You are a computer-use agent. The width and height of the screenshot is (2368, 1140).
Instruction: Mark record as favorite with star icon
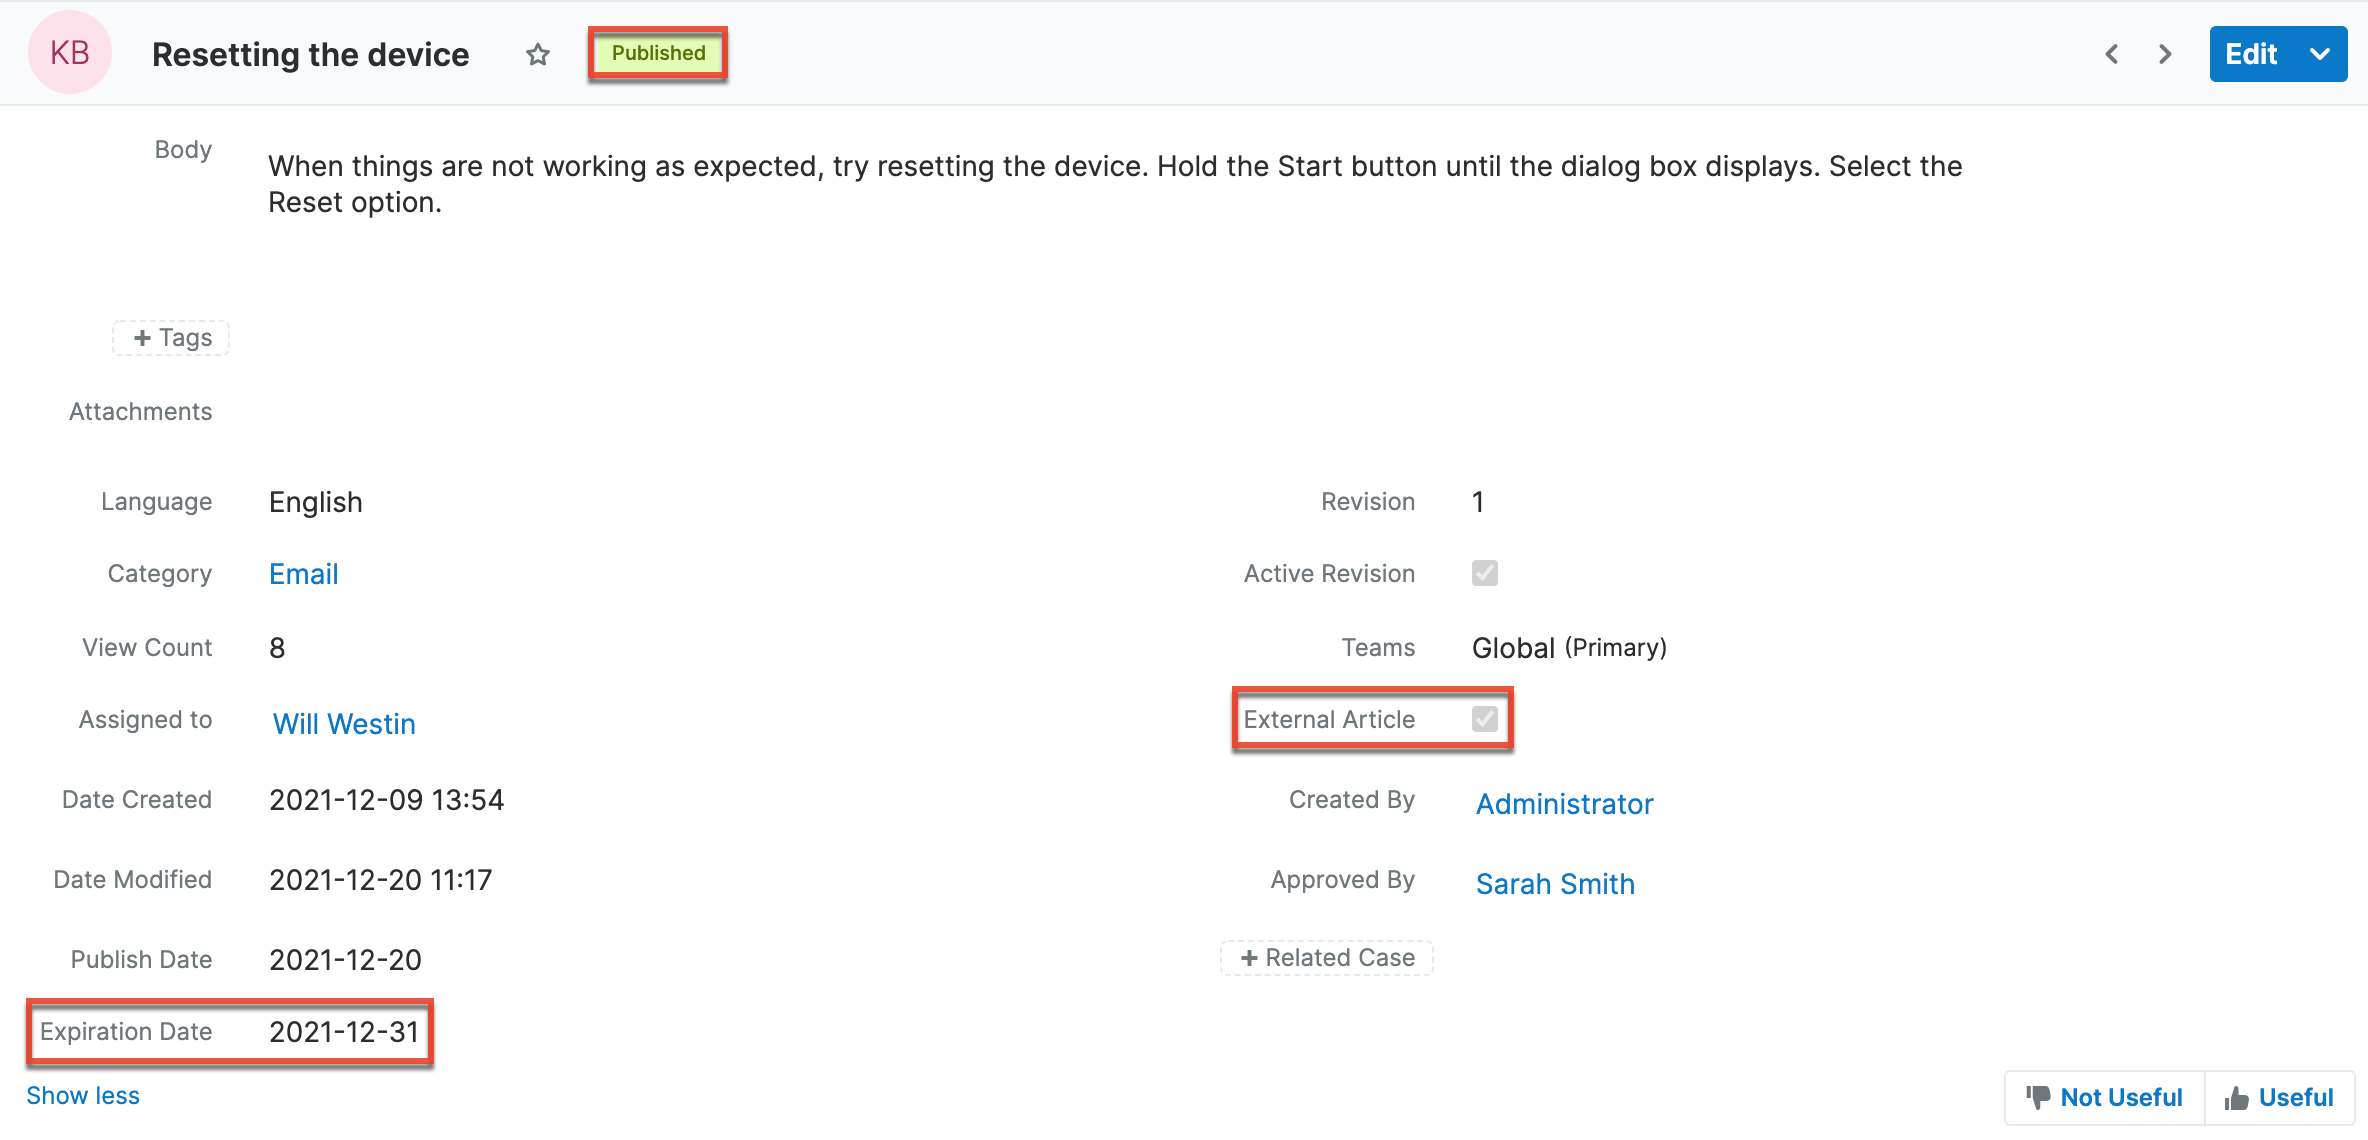538,55
